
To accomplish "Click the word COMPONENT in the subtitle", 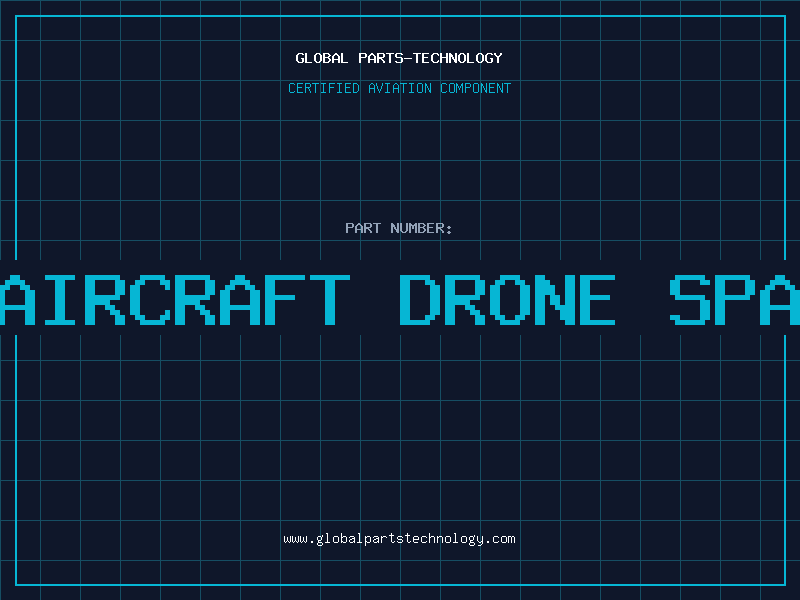I will tap(476, 88).
